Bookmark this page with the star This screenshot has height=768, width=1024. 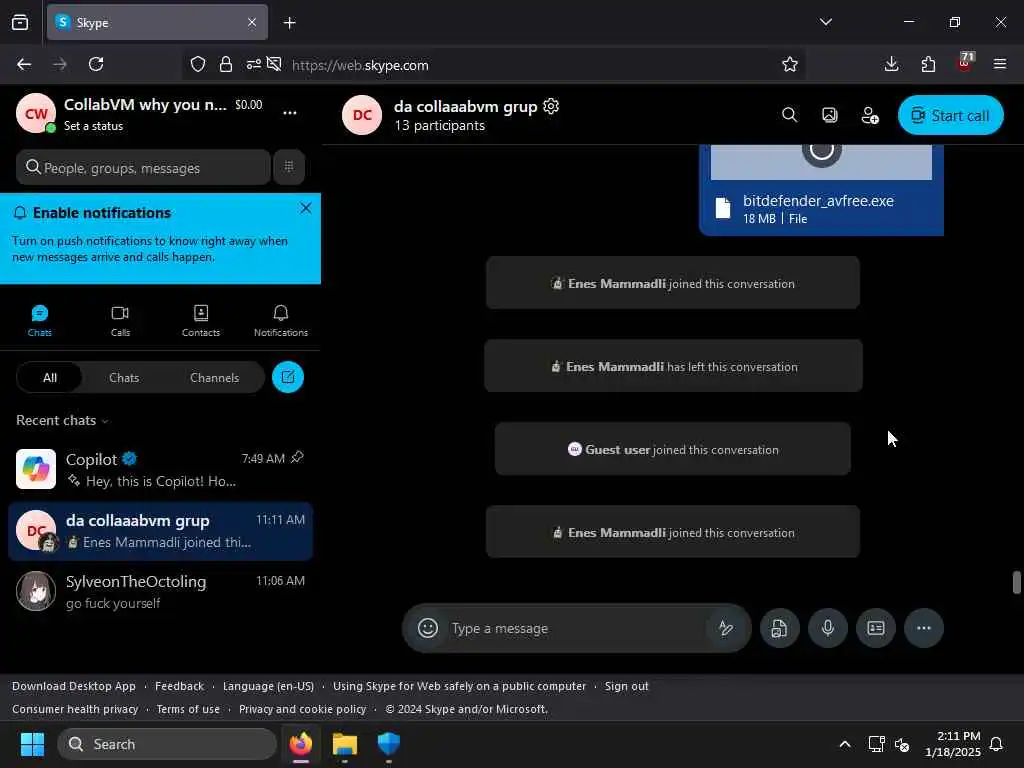[790, 64]
